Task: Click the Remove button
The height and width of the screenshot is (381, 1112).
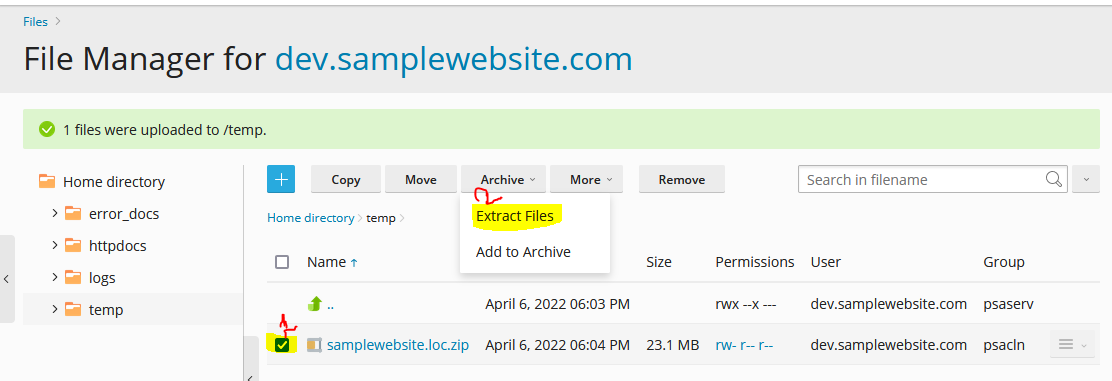Action: [682, 180]
